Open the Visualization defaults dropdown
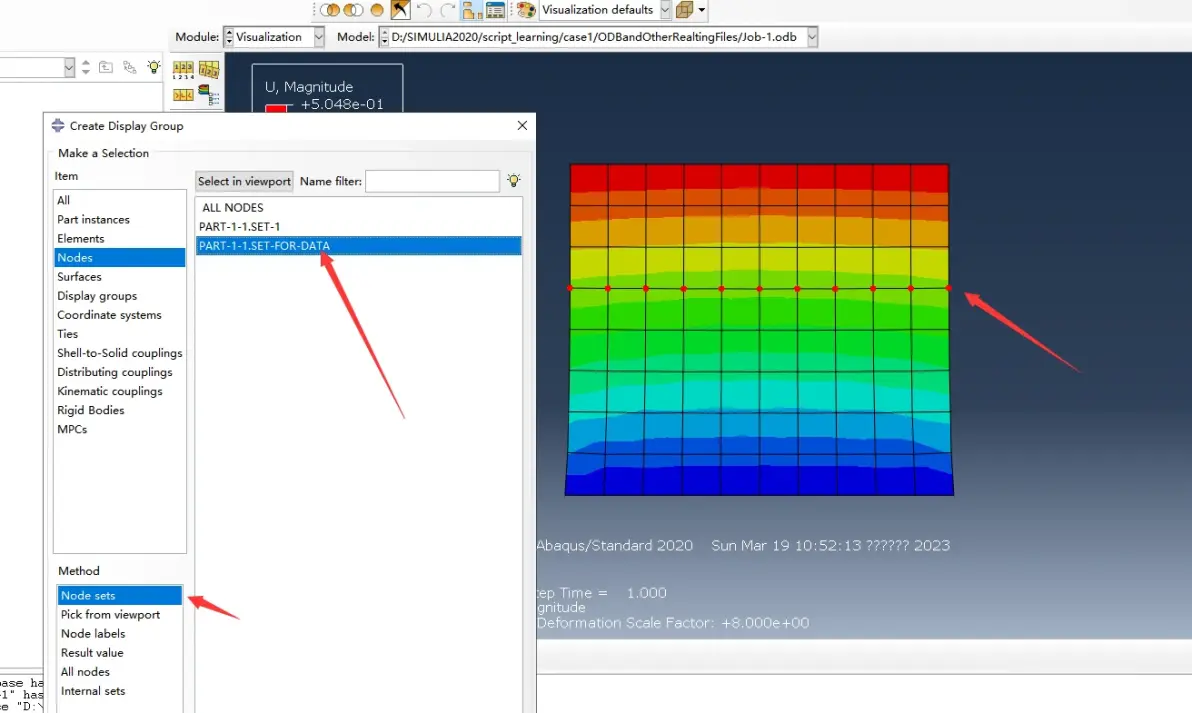 click(666, 10)
